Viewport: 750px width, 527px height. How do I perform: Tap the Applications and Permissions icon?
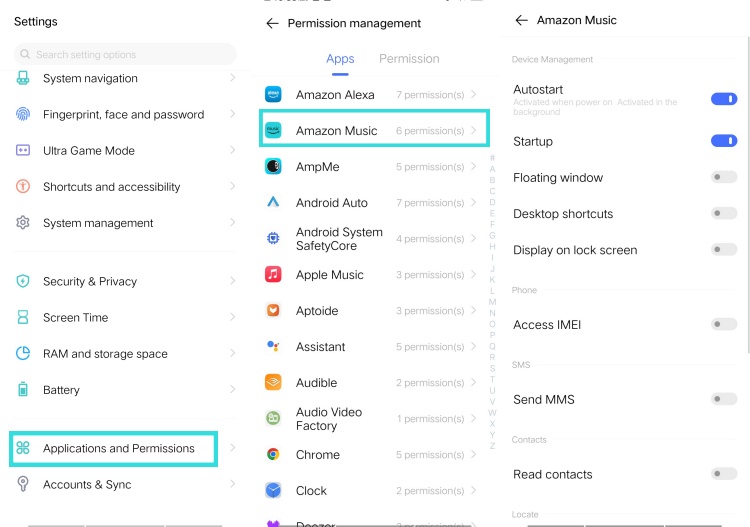[23, 448]
